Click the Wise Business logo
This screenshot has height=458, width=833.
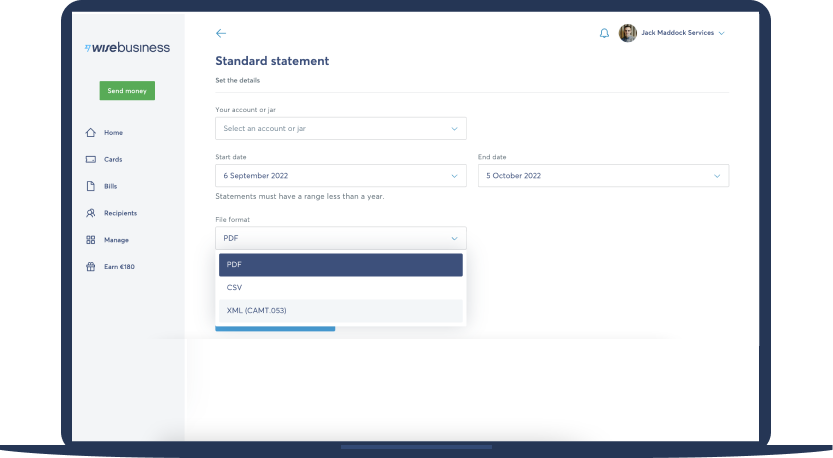point(127,47)
